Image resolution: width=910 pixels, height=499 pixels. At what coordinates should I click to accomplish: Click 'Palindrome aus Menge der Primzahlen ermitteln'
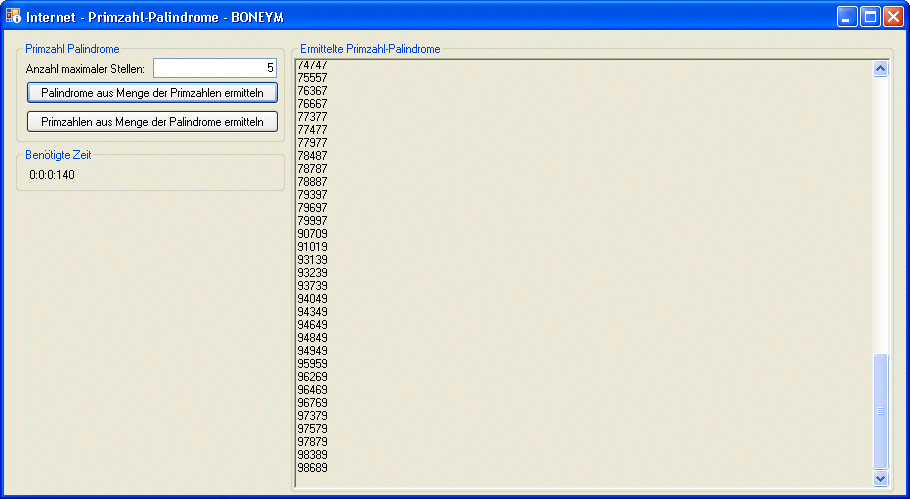(x=152, y=93)
